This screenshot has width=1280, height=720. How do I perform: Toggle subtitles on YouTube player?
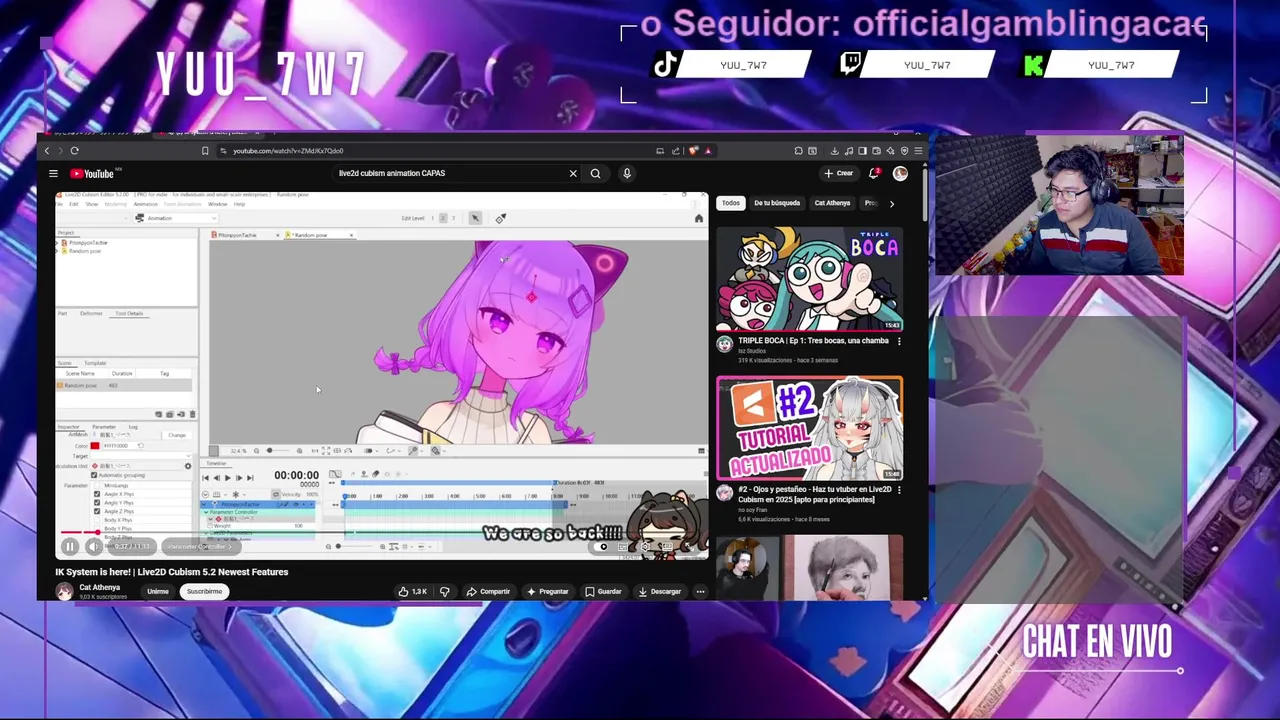[623, 546]
